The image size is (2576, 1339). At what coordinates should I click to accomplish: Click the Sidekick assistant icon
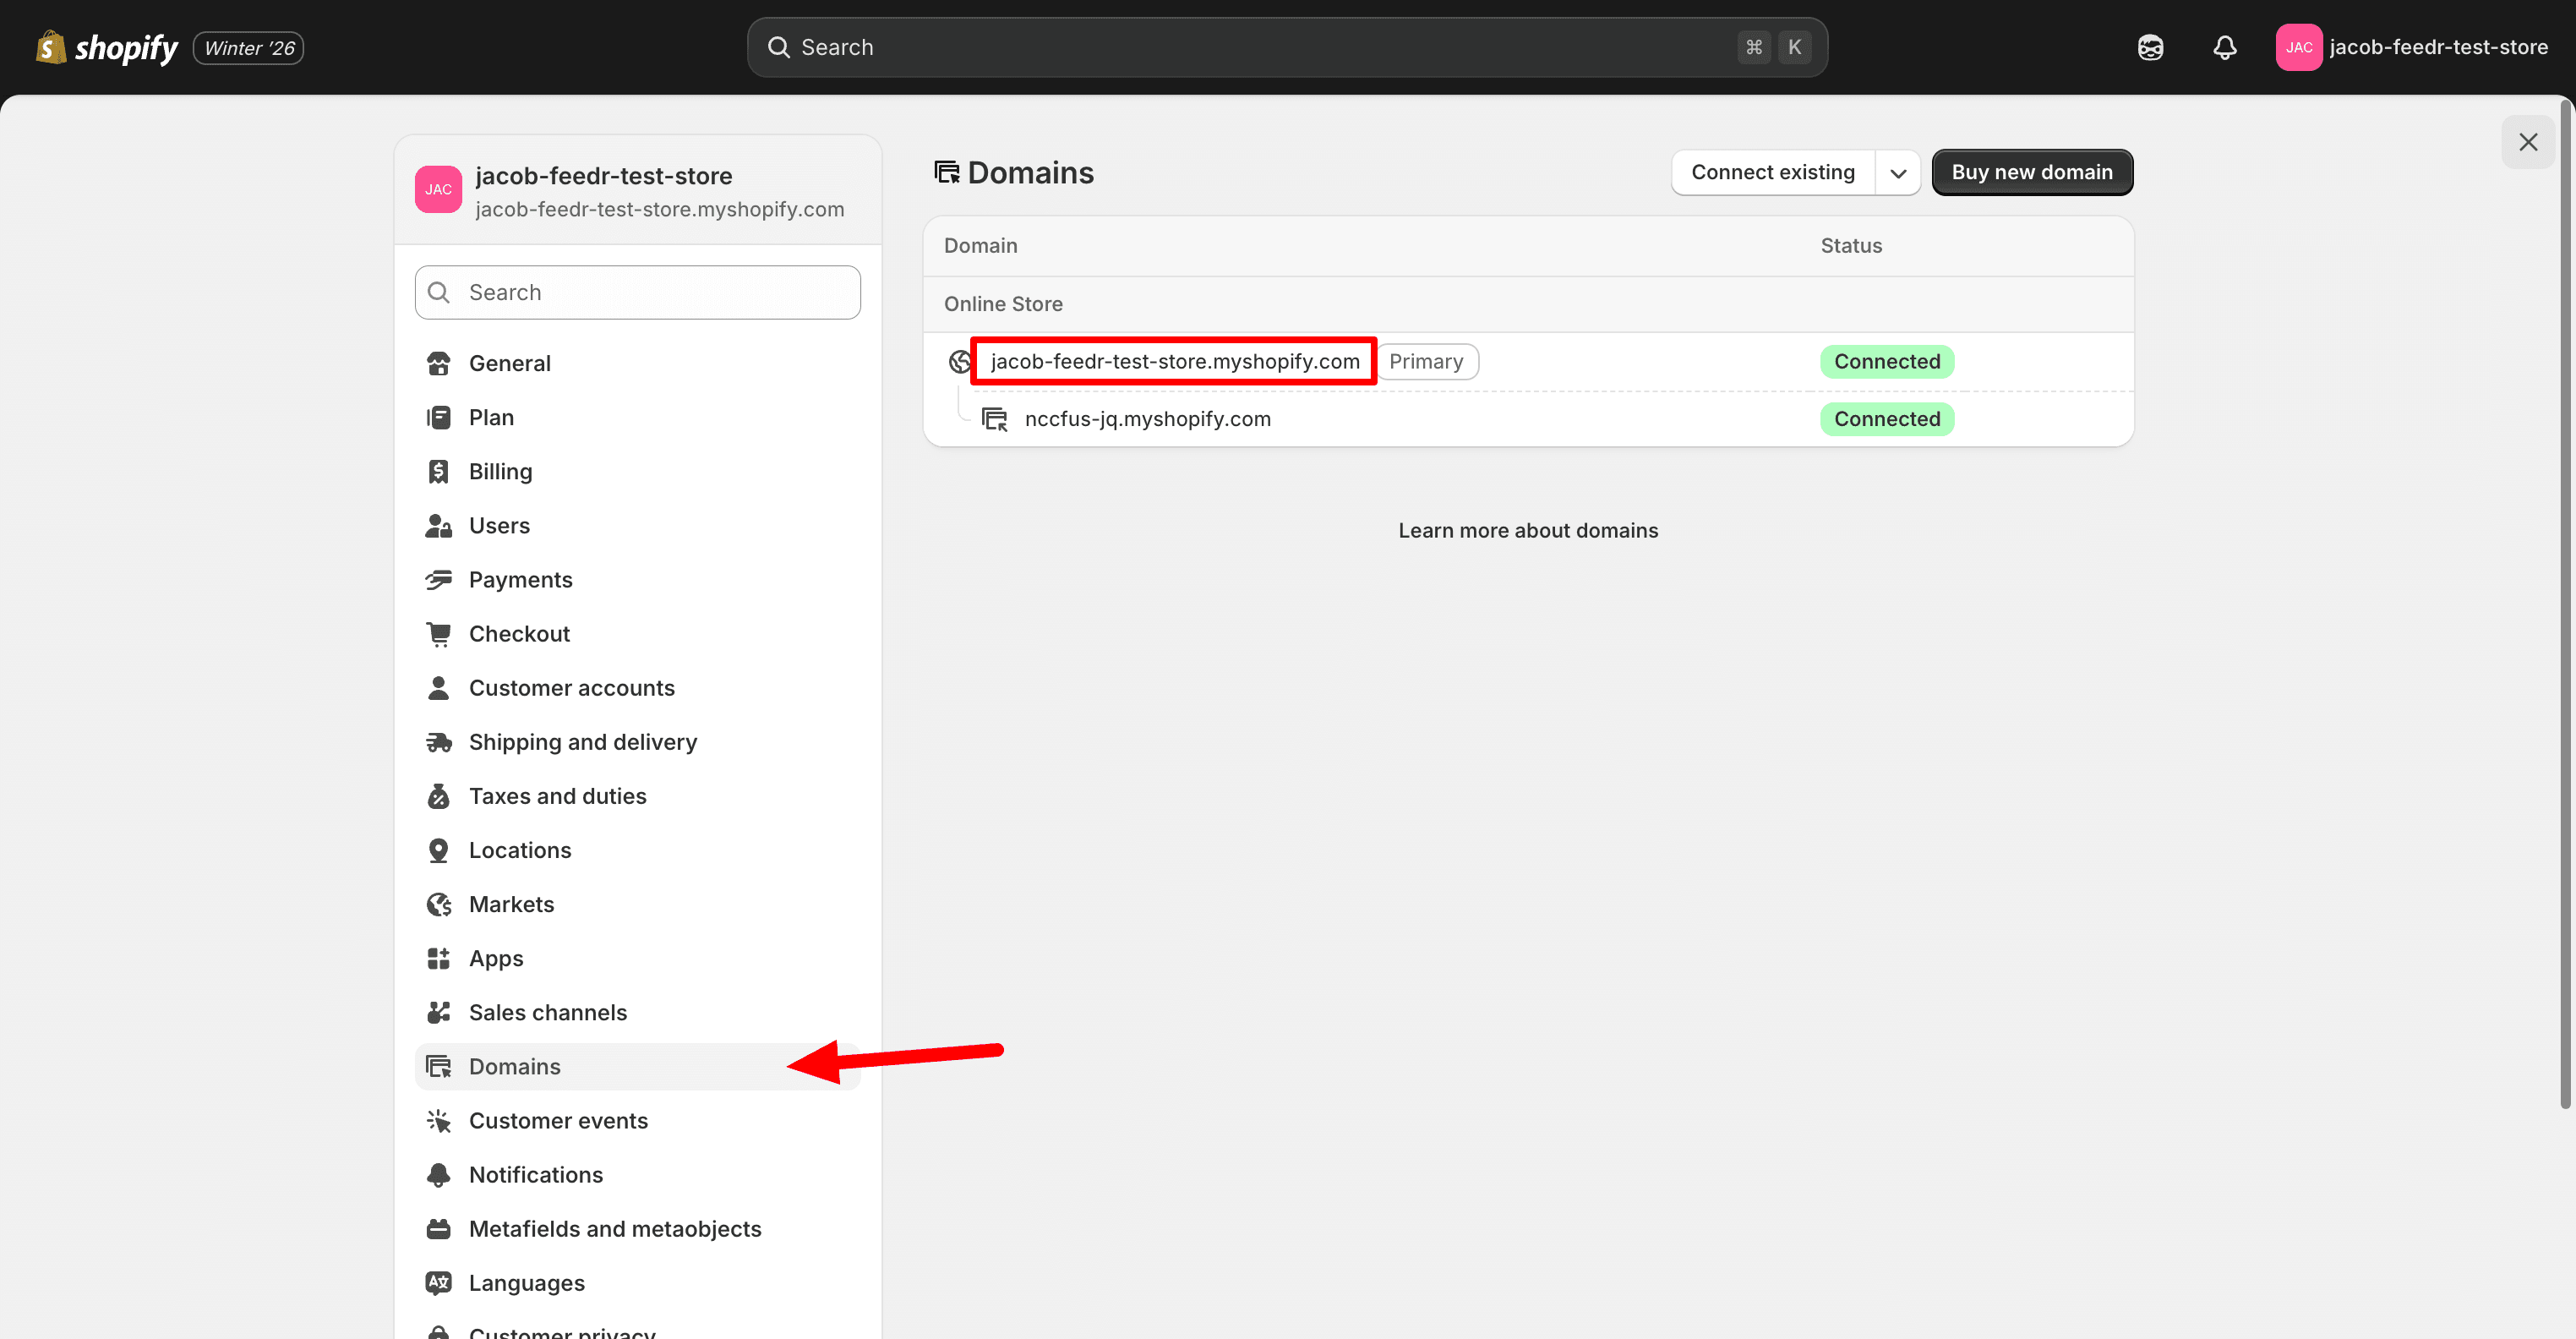[2150, 47]
